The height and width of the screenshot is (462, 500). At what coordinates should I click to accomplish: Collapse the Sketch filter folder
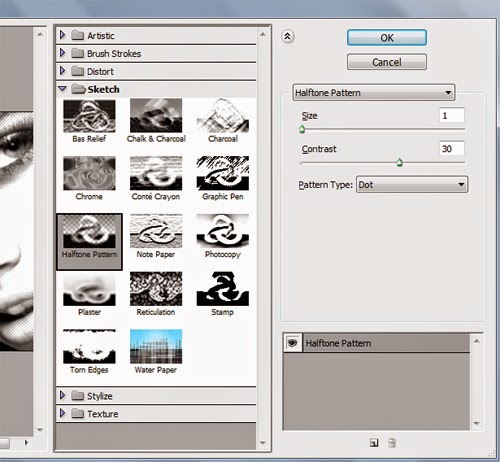coord(62,89)
